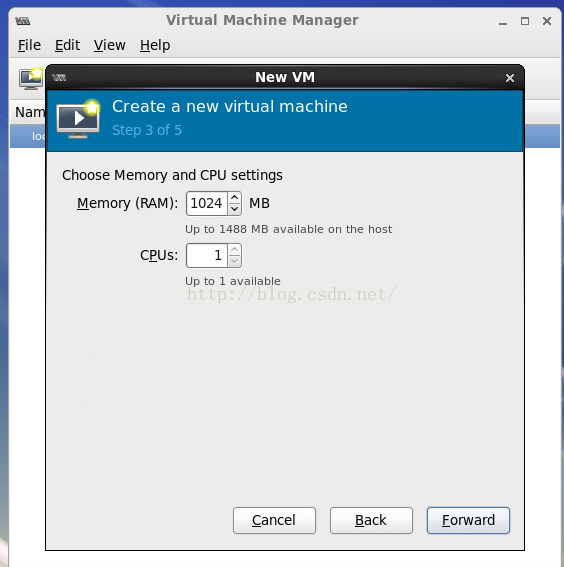The height and width of the screenshot is (567, 564).
Task: Decrease CPUs count with down arrow
Action: tap(235, 261)
